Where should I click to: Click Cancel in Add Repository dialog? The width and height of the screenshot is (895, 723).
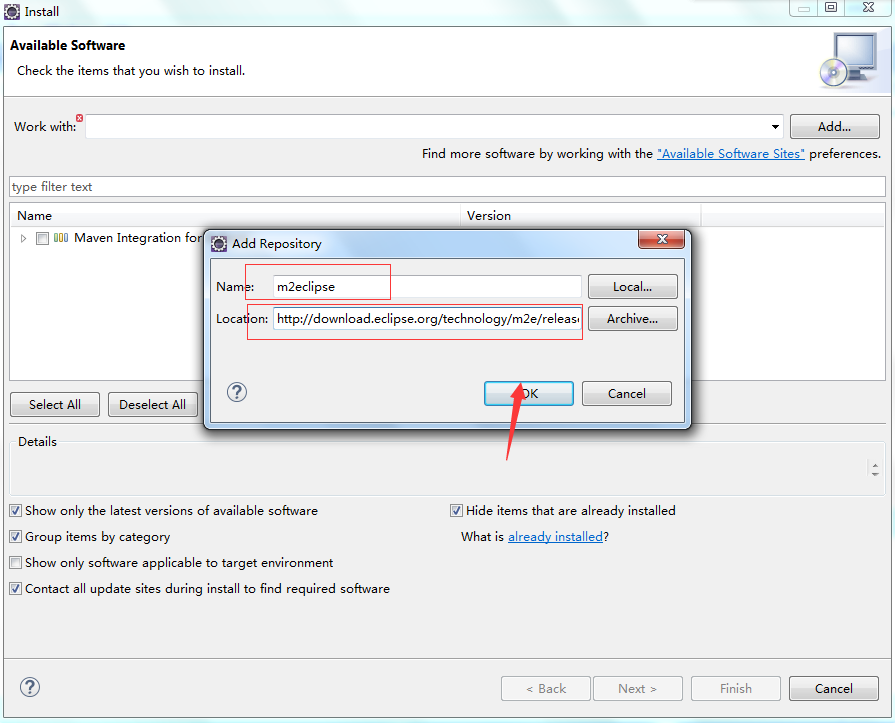pyautogui.click(x=627, y=393)
